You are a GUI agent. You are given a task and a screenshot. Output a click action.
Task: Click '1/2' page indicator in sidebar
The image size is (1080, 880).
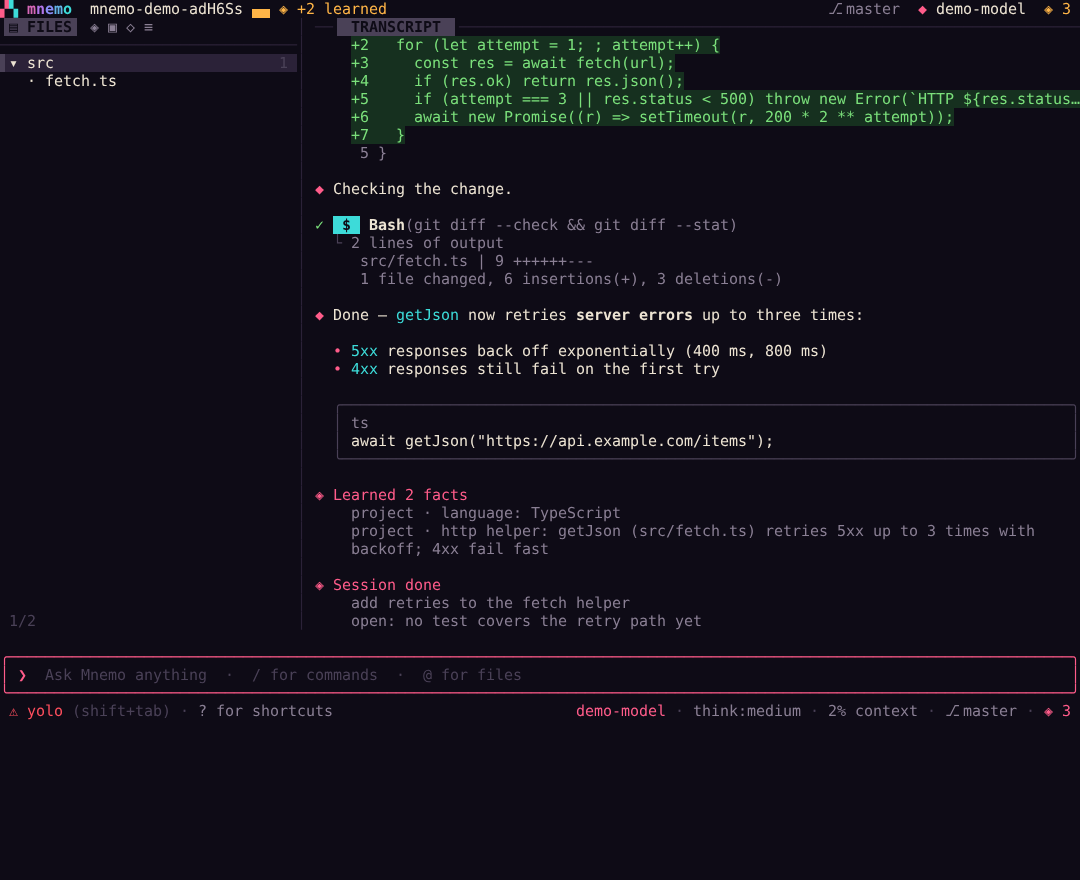22,621
